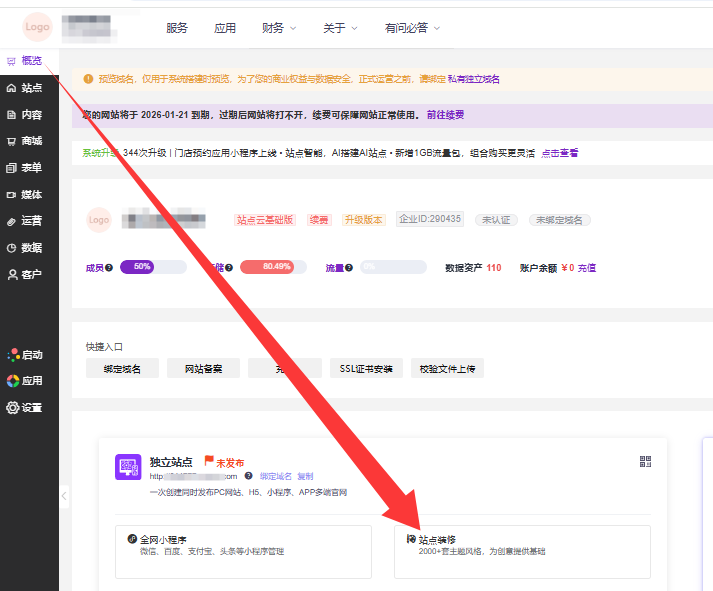Go to 媒体 media section
The width and height of the screenshot is (713, 591).
coord(25,194)
